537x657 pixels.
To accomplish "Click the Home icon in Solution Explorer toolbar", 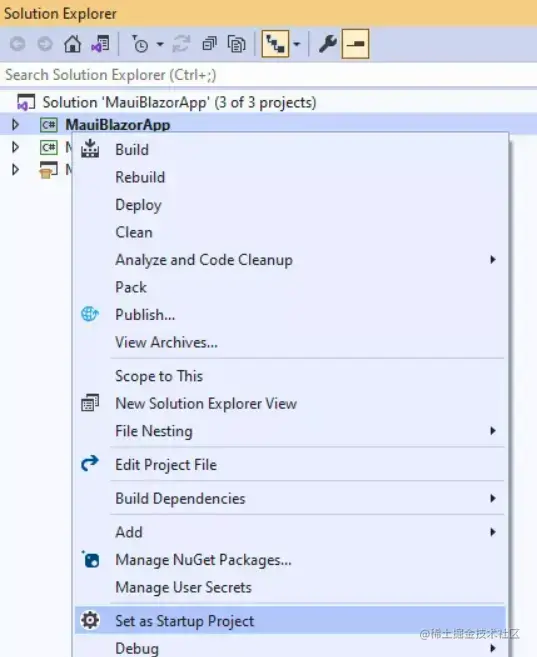I will (72, 44).
